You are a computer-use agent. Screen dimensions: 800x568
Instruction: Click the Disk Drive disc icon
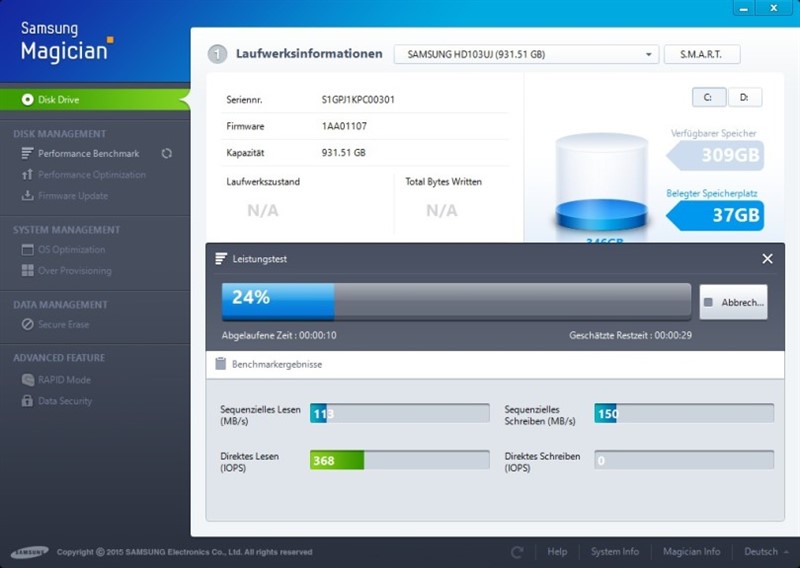(x=28, y=100)
